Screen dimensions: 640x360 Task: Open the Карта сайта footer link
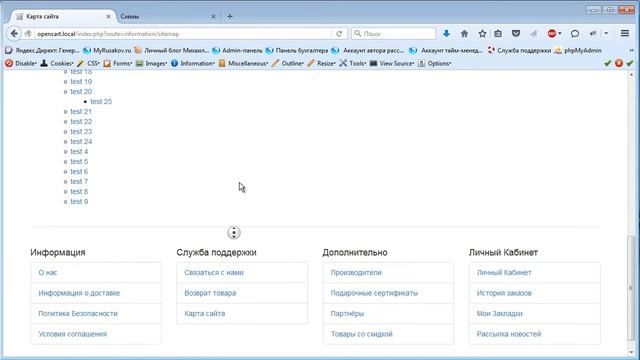(x=204, y=313)
